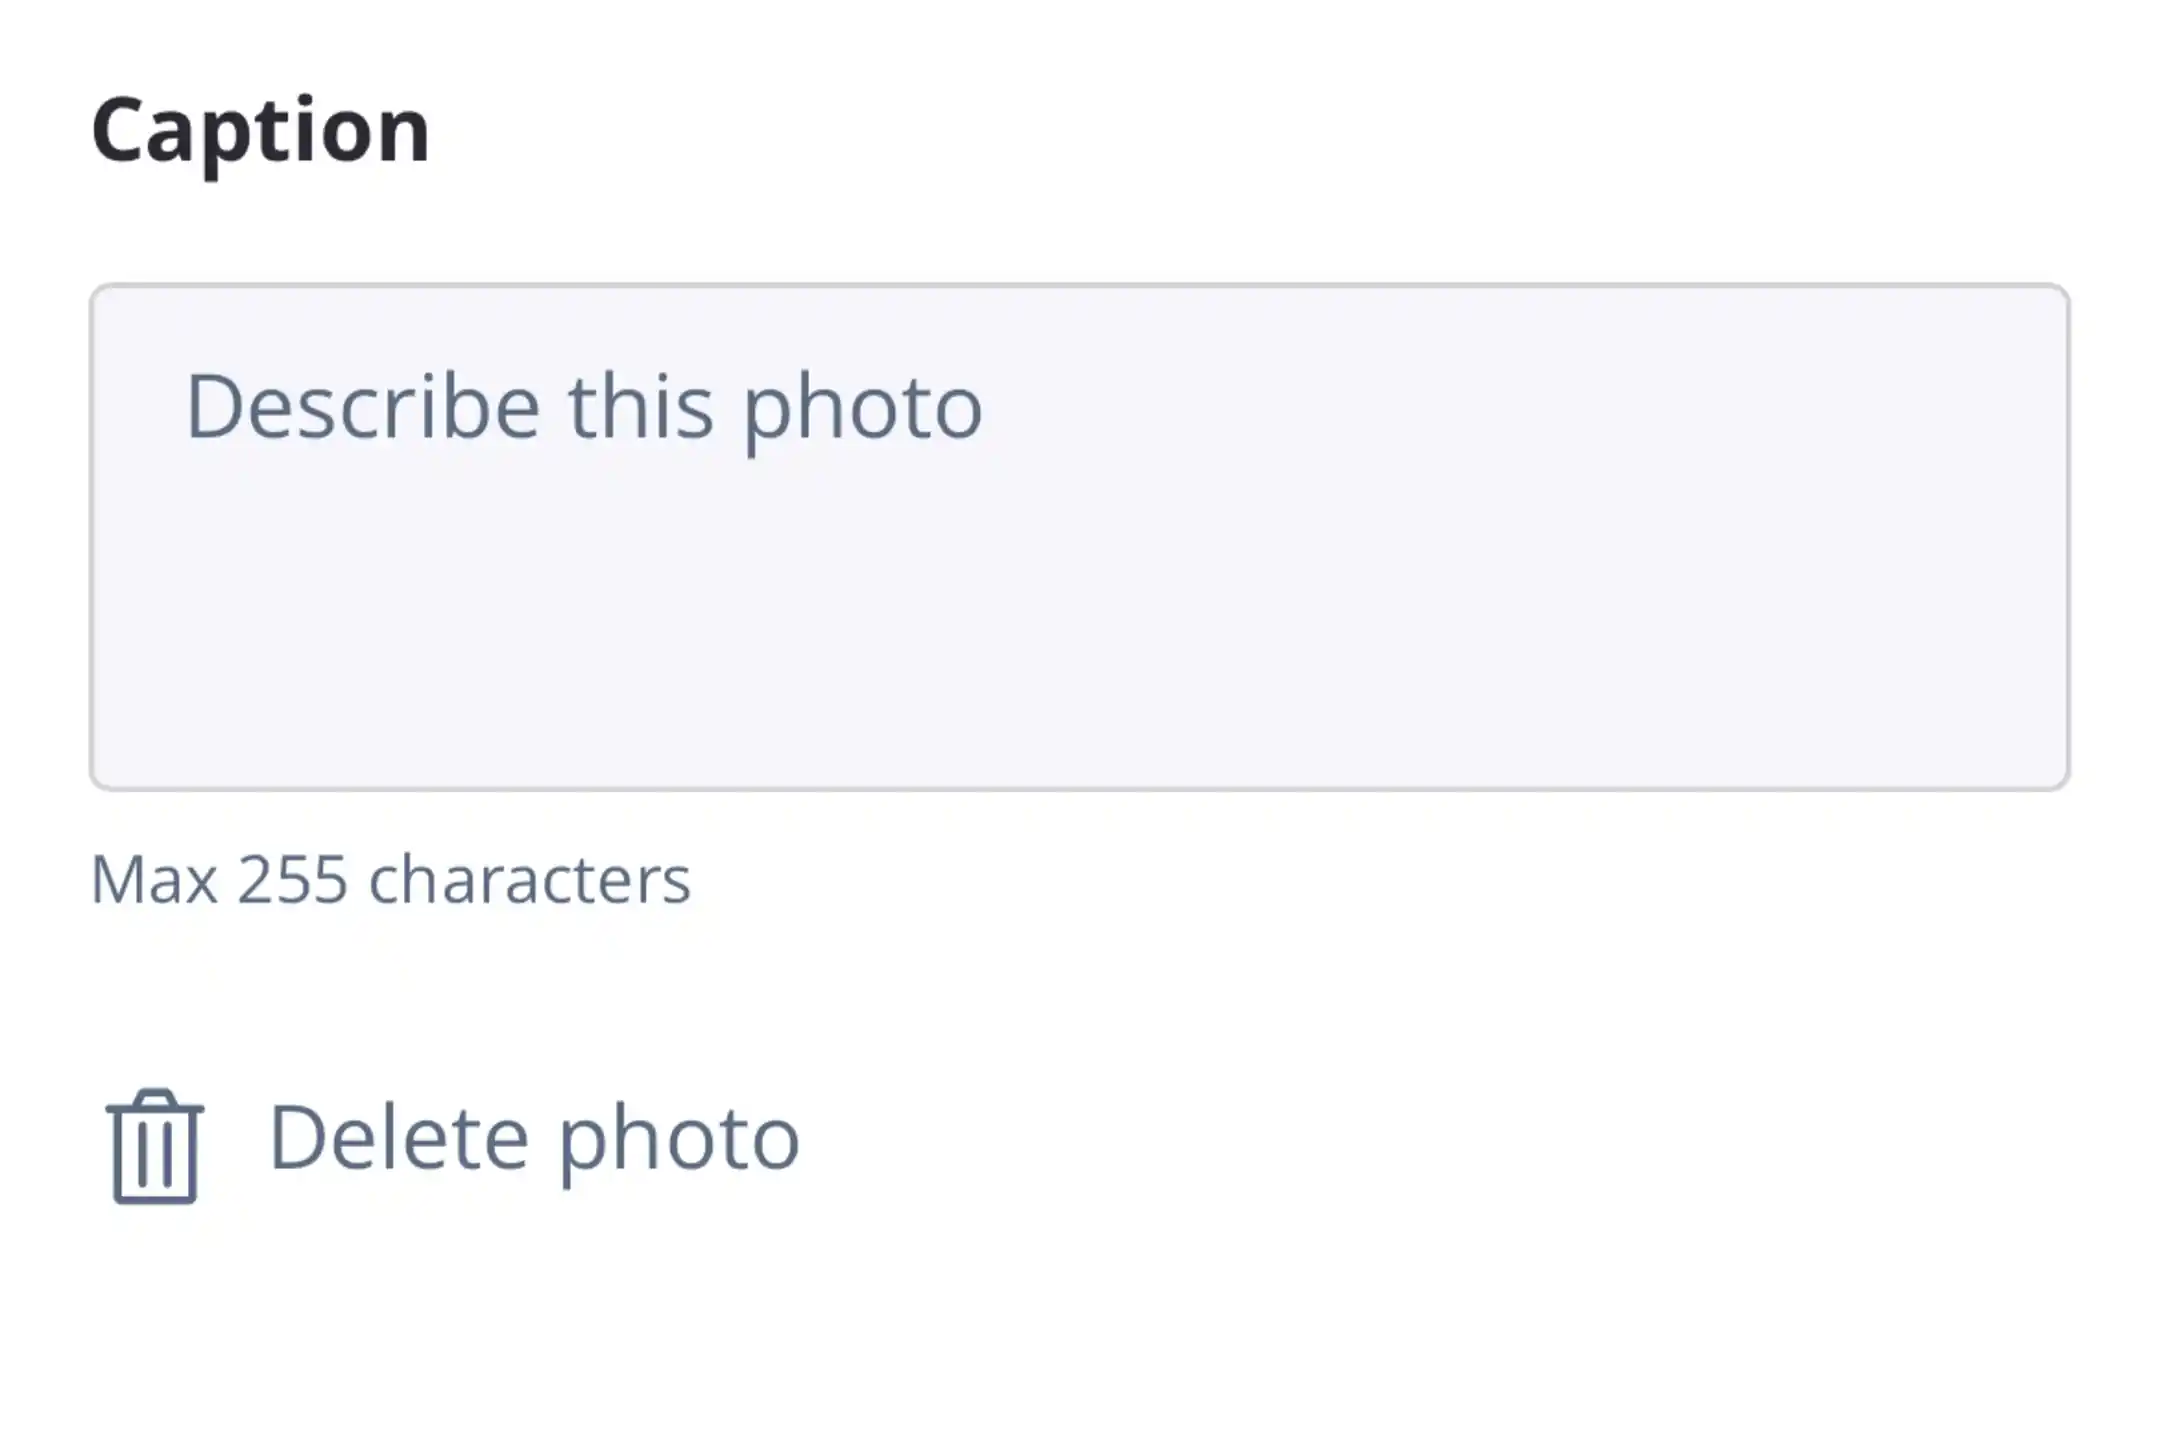The height and width of the screenshot is (1440, 2160).
Task: Click the trash can icon
Action: coord(155,1145)
